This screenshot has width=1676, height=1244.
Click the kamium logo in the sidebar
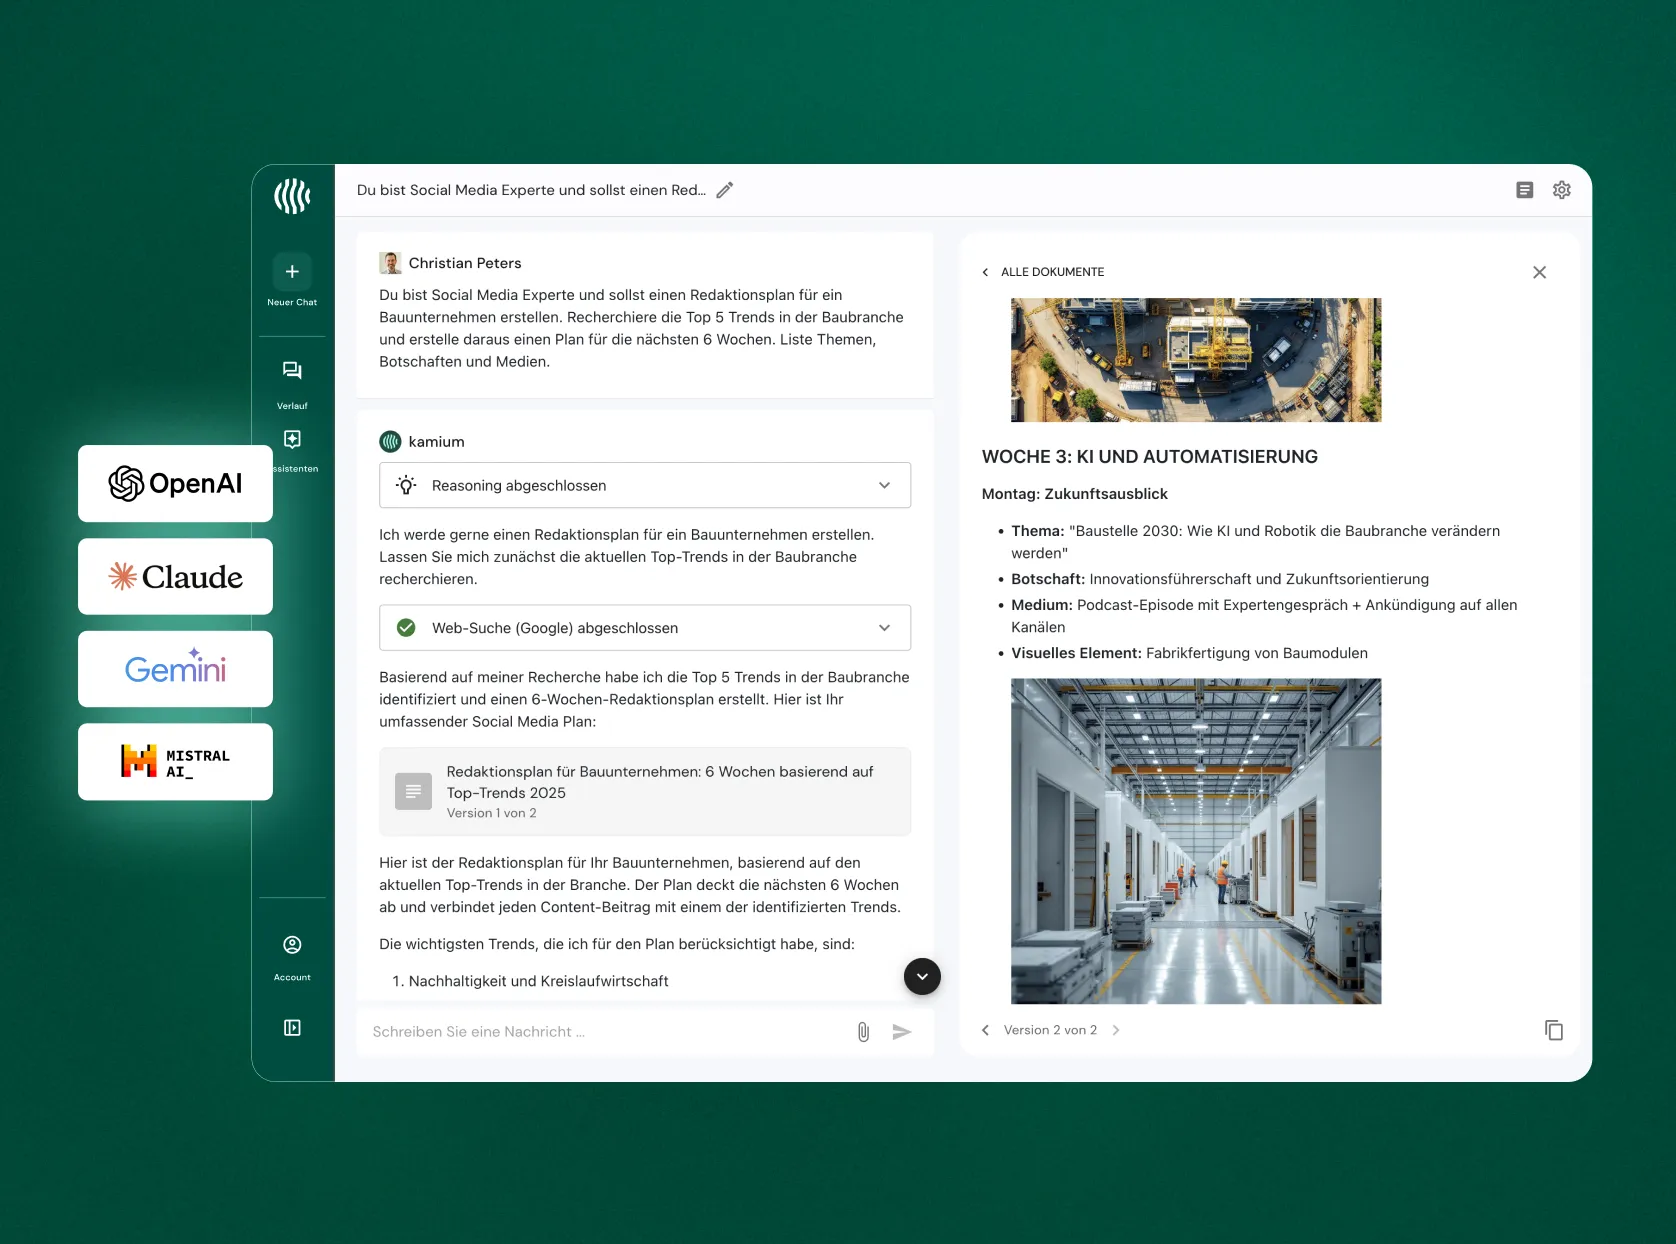click(292, 195)
